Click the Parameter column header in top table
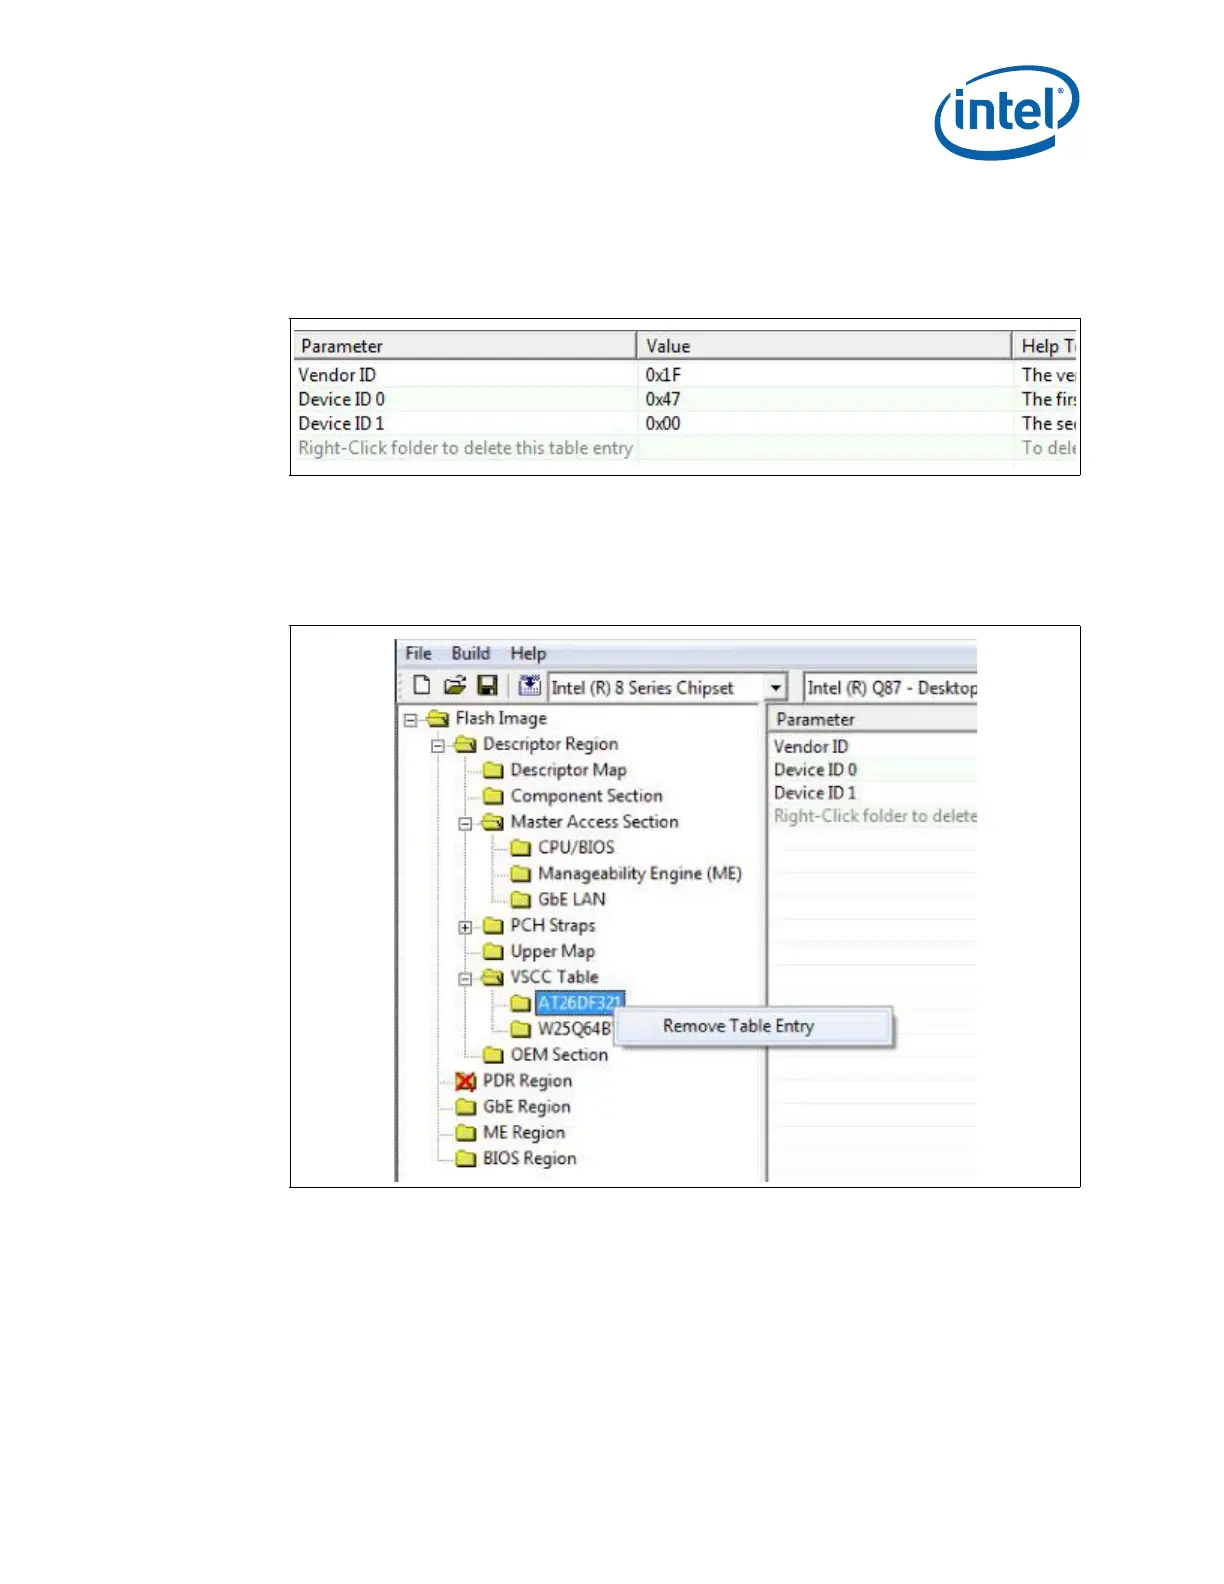Screen dimensions: 1224x1584 (x=465, y=346)
